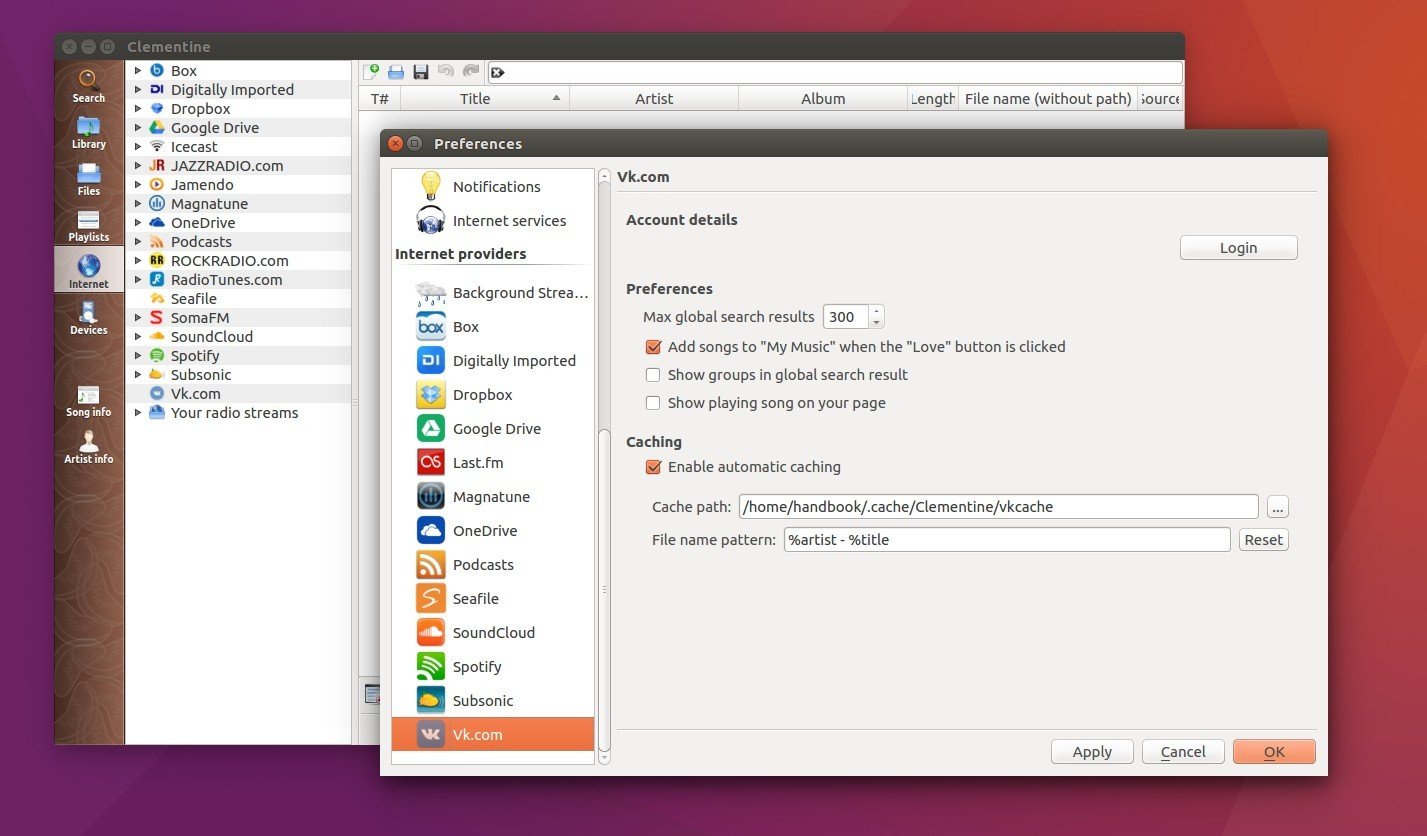The image size is (1427, 836).
Task: Expand Google Drive tree node
Action: click(139, 128)
